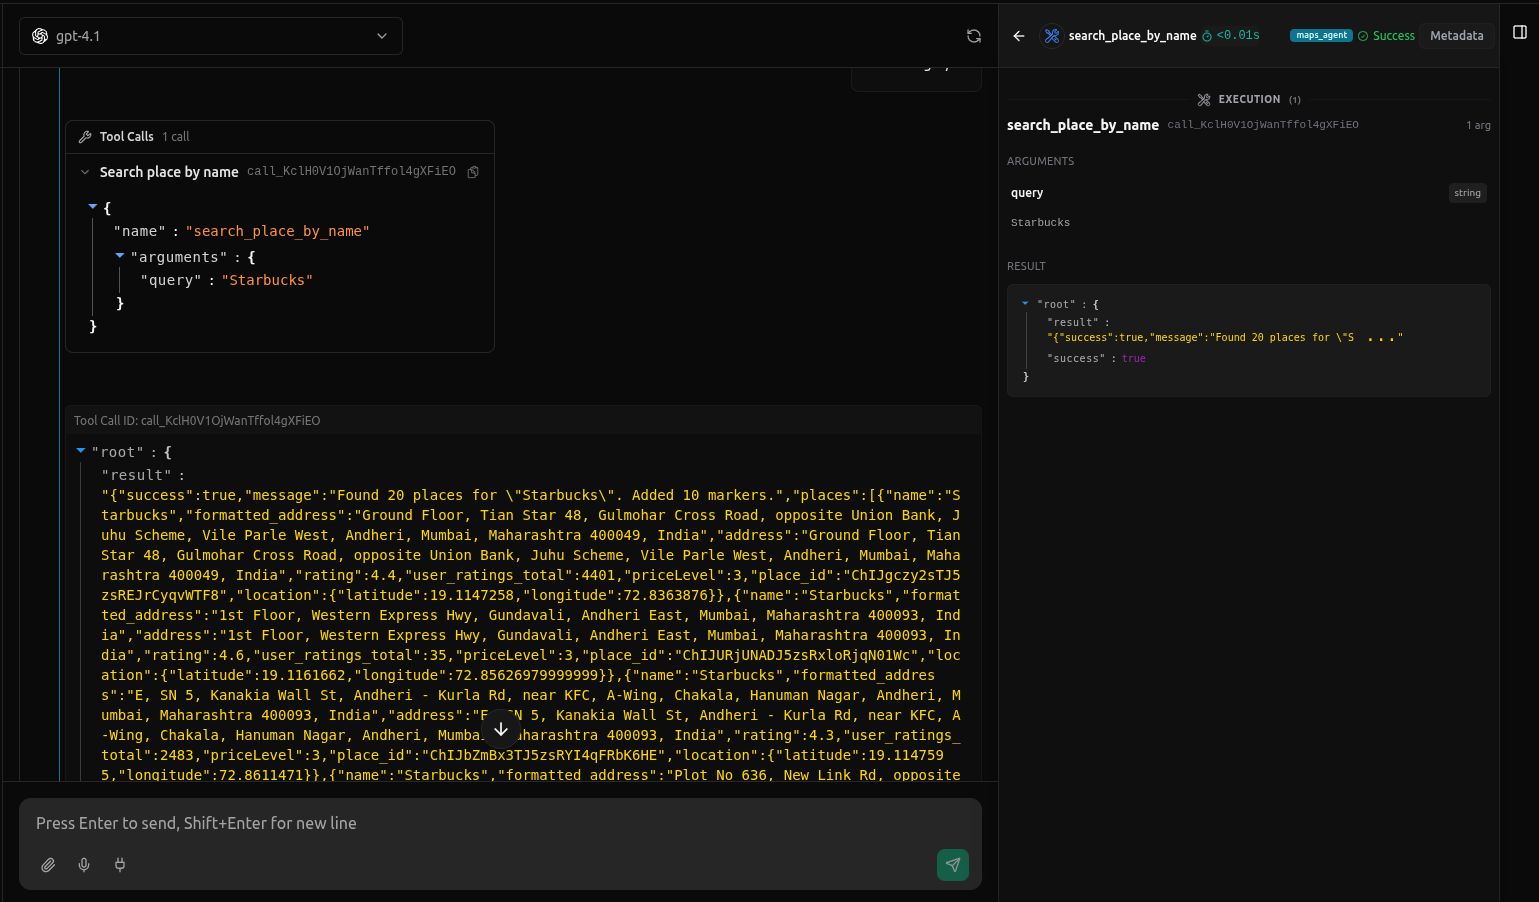The image size is (1539, 902).
Task: Click the maps_agent badge
Action: pyautogui.click(x=1321, y=33)
